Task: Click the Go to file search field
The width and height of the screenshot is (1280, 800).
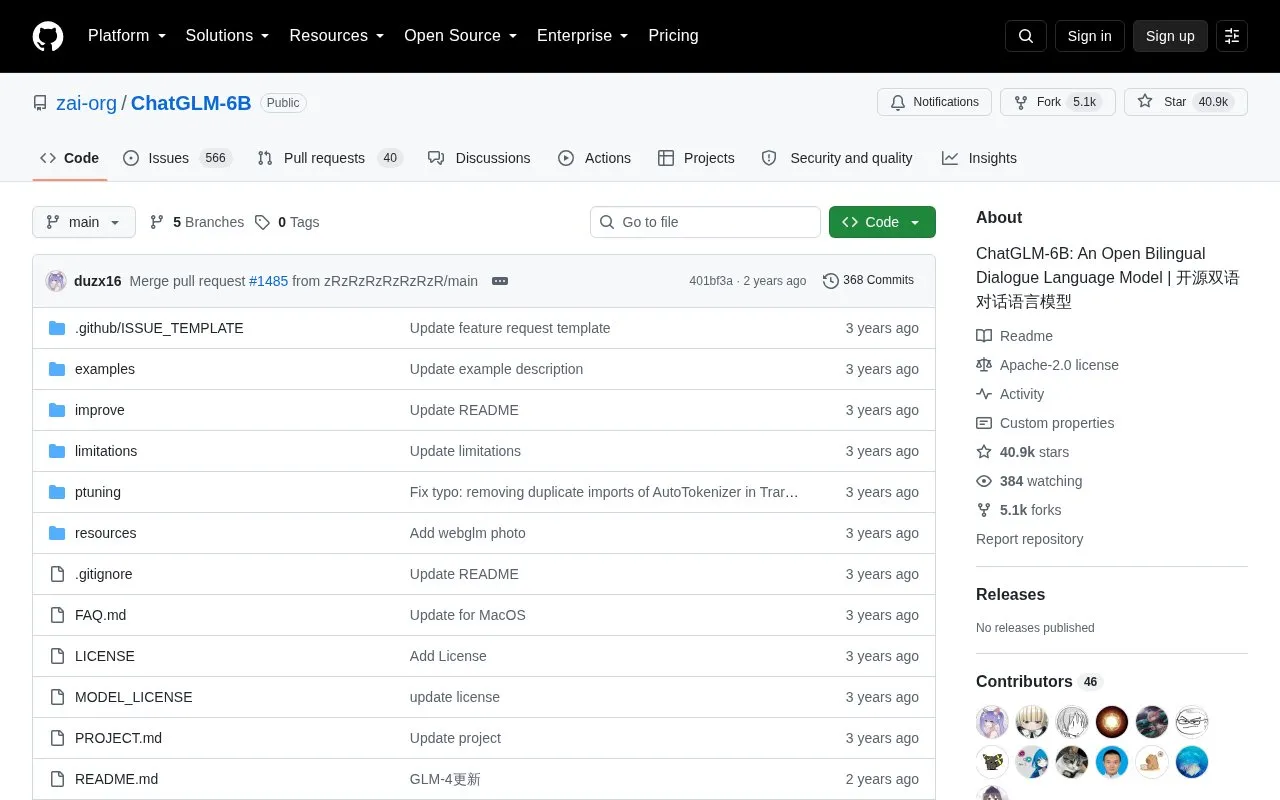Action: (x=705, y=222)
